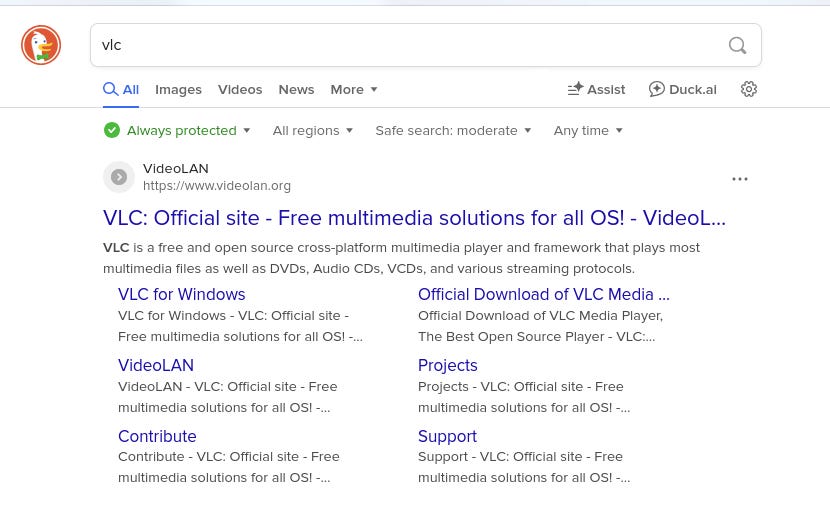Open the Projects sitelink

click(447, 365)
